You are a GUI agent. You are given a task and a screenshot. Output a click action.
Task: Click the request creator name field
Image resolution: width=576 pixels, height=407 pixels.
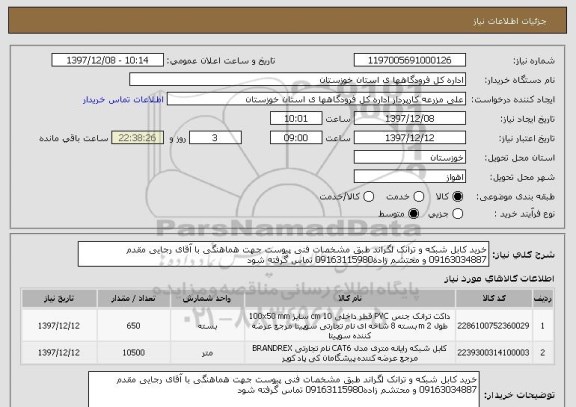pyautogui.click(x=316, y=99)
